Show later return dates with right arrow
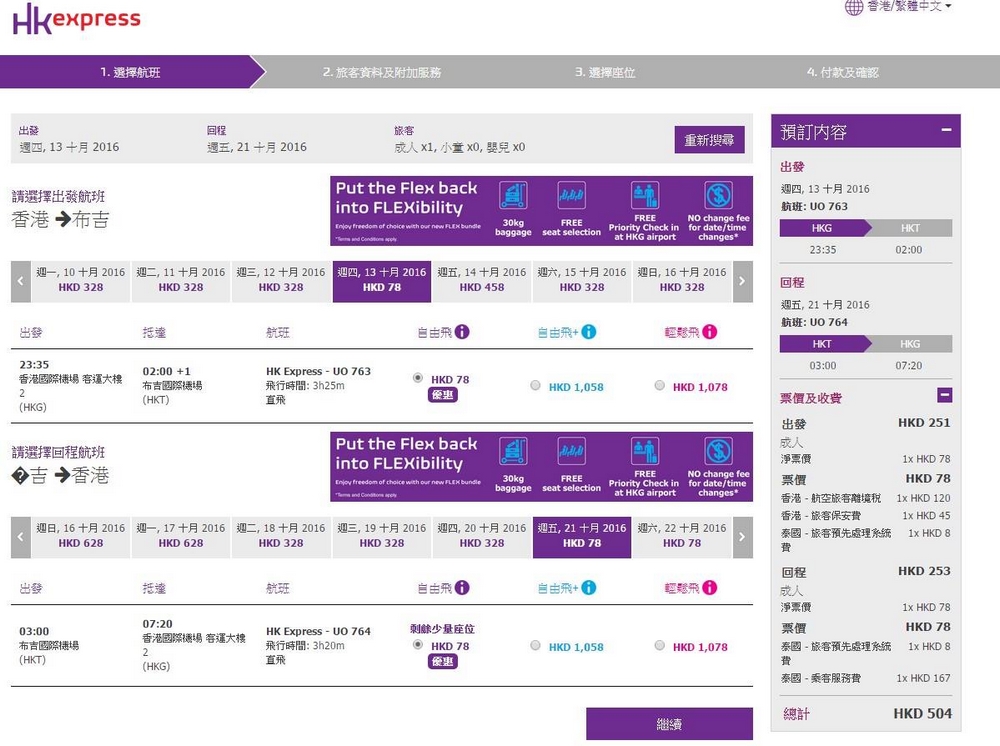Viewport: 1000px width, 746px height. (742, 537)
